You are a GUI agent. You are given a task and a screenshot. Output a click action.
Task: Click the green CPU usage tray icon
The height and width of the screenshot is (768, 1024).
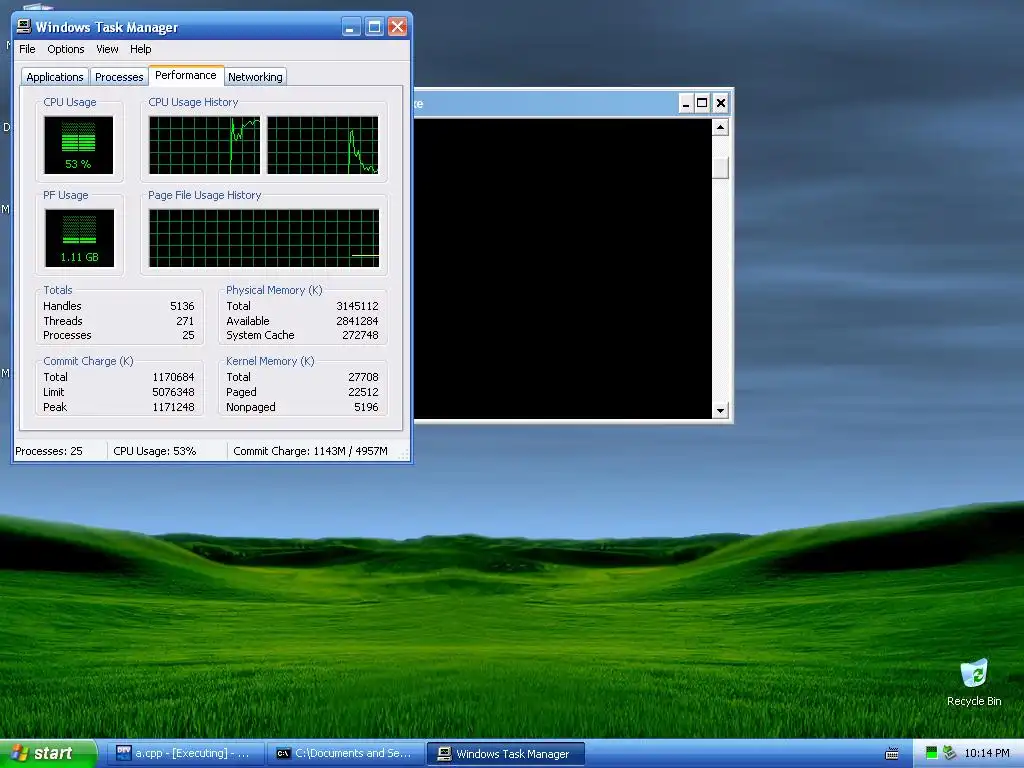(931, 753)
